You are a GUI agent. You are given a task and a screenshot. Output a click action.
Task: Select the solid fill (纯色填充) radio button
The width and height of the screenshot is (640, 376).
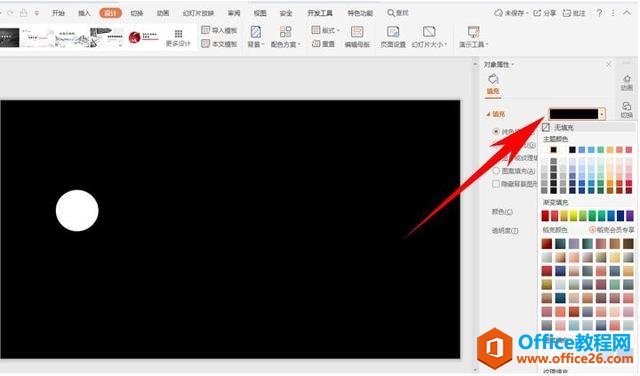(496, 131)
